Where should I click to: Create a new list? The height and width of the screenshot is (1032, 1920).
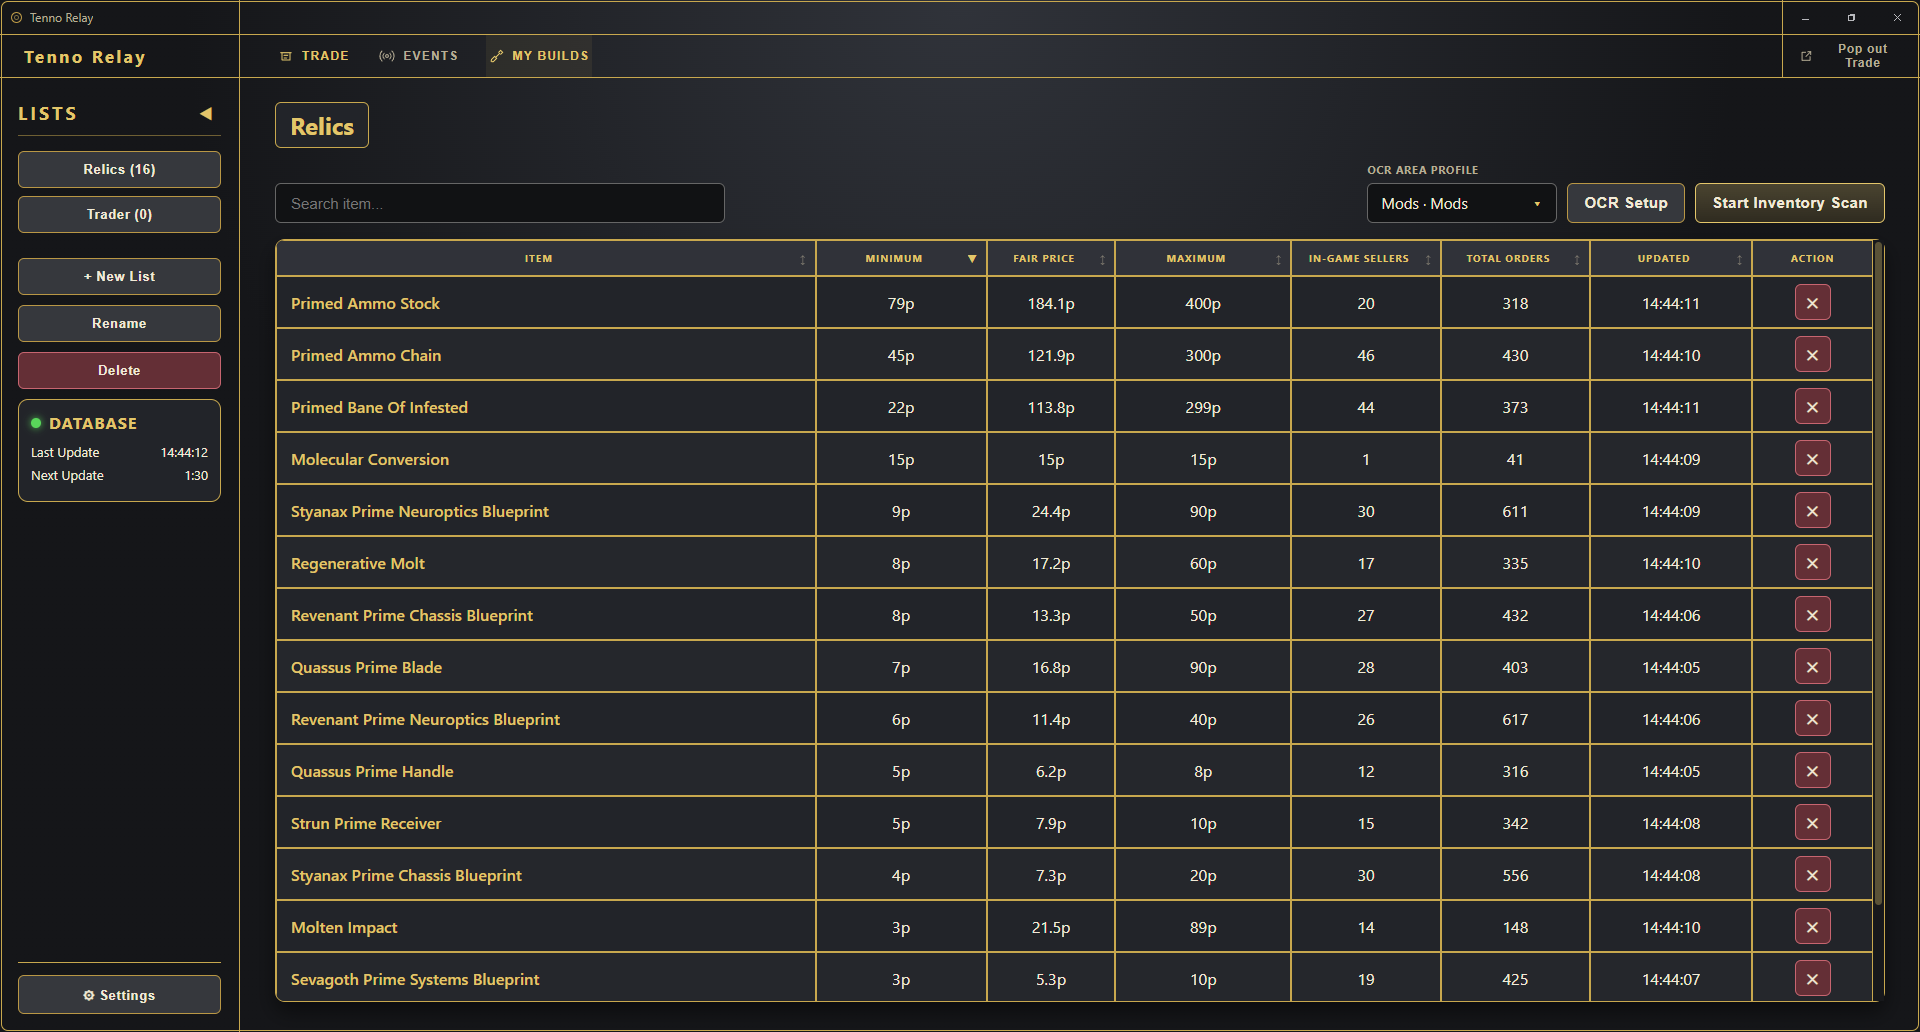click(119, 276)
